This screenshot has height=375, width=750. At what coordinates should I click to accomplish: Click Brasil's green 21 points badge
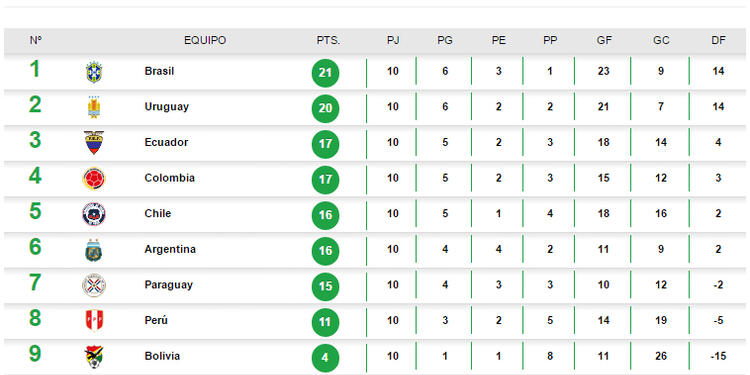(x=325, y=73)
